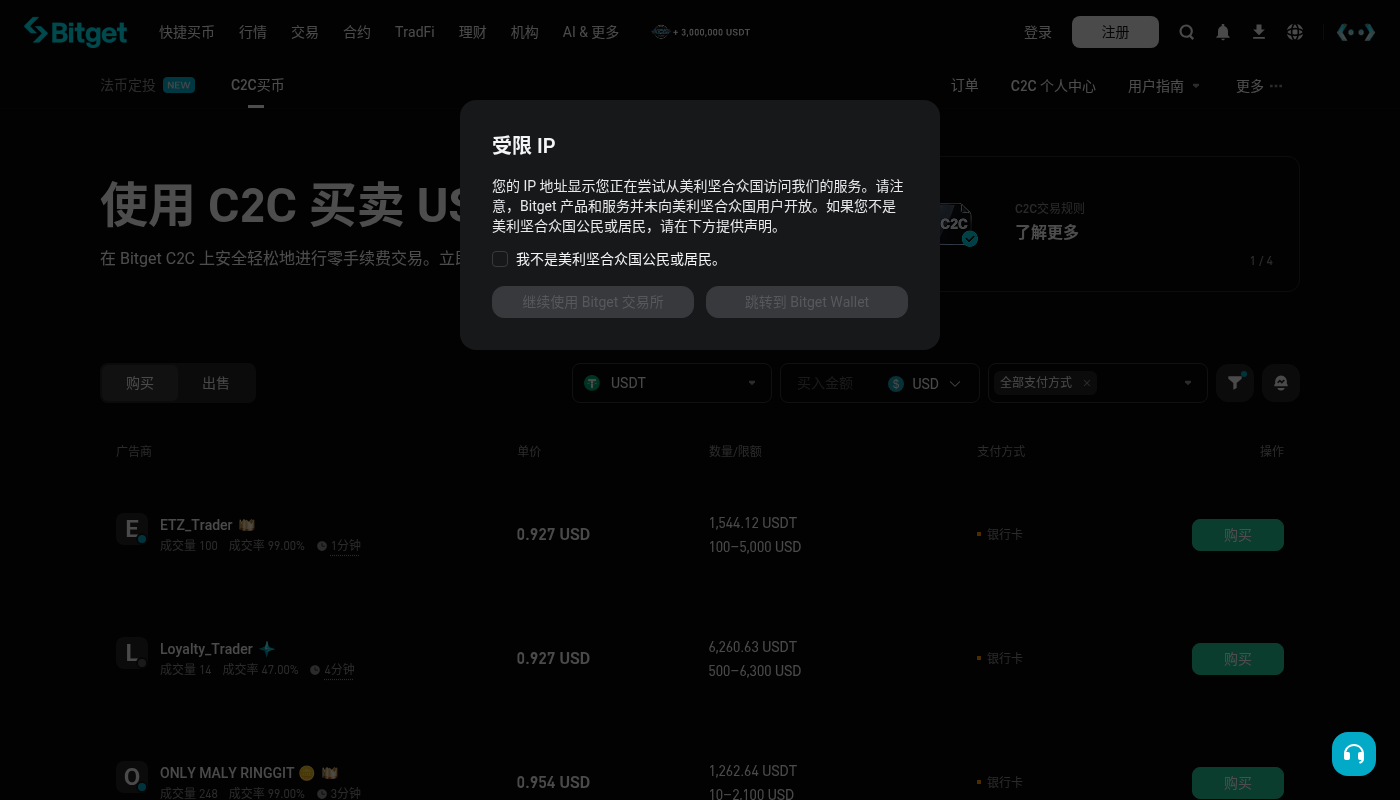This screenshot has height=800, width=1400.
Task: Click the badge icon next to ETZ_Trader
Action: [247, 525]
